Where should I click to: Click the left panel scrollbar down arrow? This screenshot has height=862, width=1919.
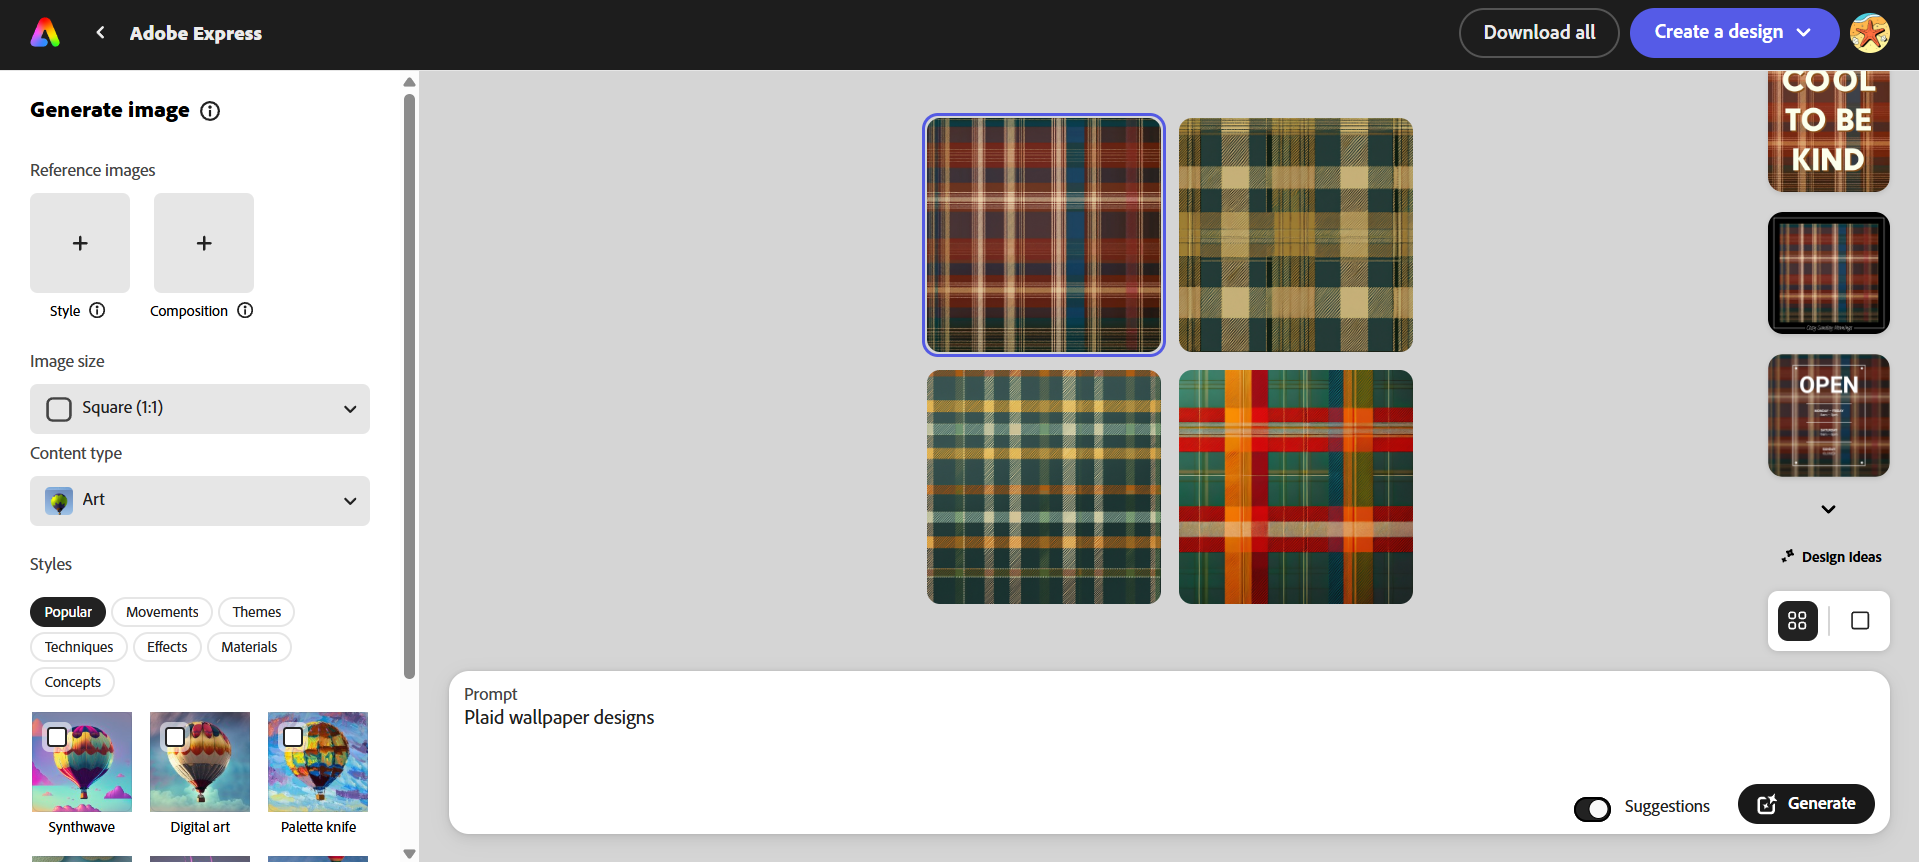[x=409, y=853]
